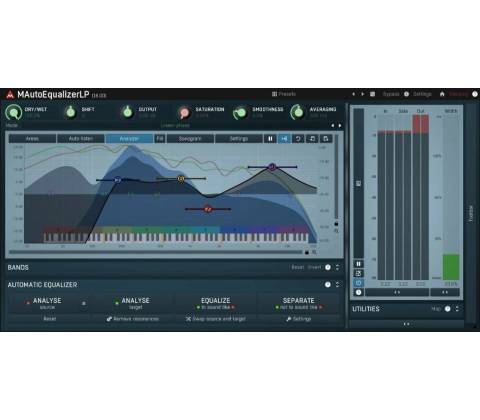Viewport: 480px width, 420px height.
Task: Collapse the Bands section
Action: point(338,267)
